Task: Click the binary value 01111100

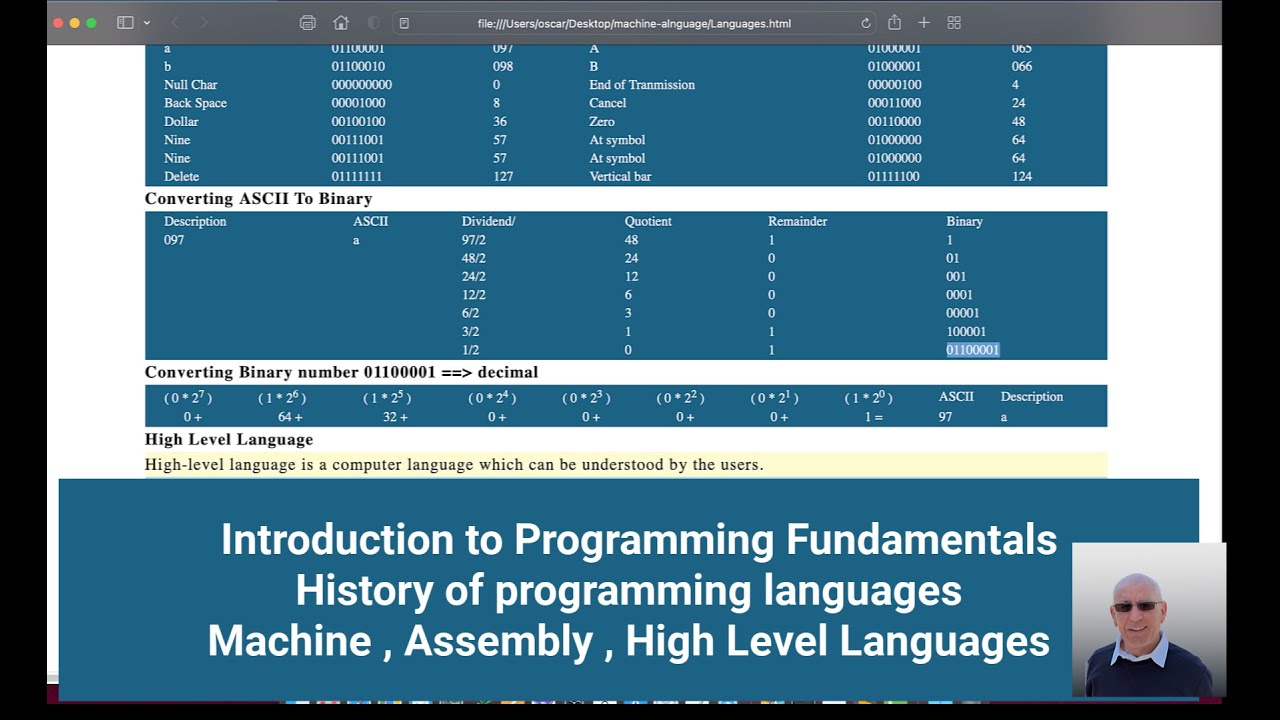Action: (x=894, y=176)
